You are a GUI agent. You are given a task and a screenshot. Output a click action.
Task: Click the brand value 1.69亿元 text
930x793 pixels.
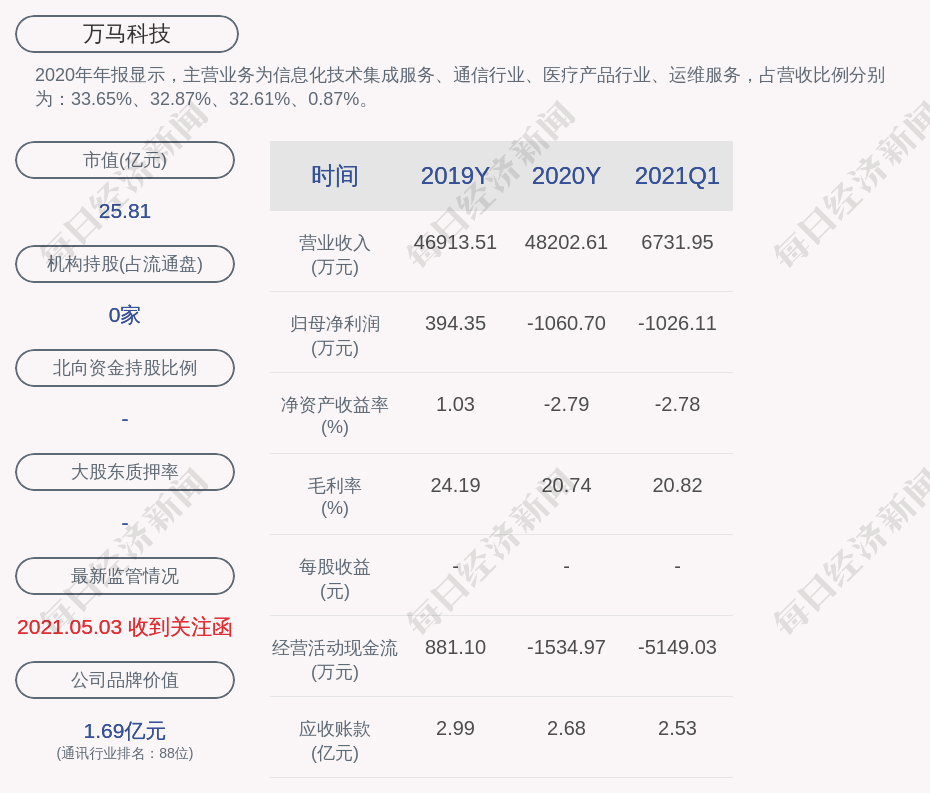pos(124,731)
